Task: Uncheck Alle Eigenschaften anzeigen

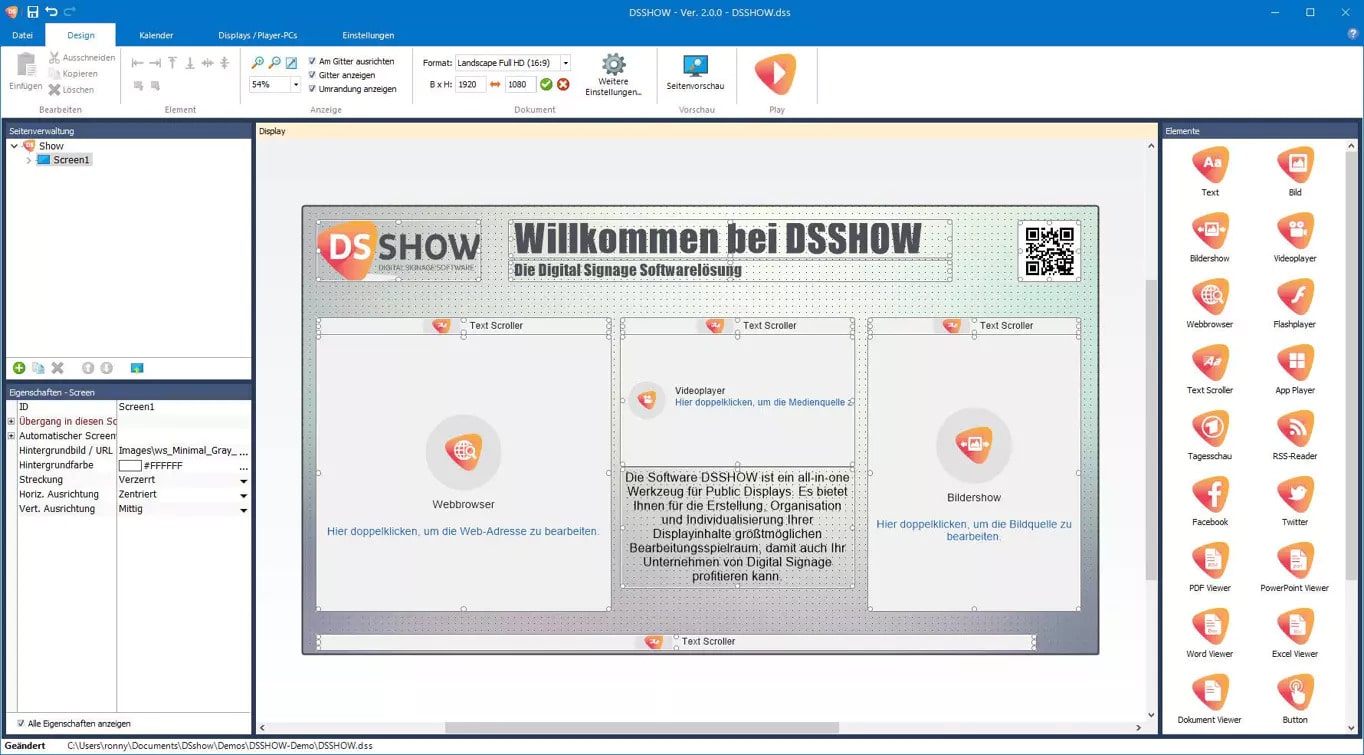Action: pyautogui.click(x=21, y=723)
